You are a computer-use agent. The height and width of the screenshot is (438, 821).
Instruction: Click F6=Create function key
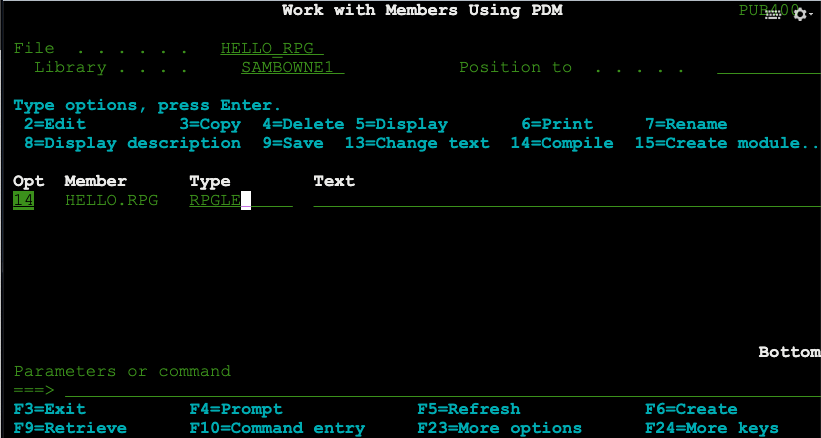[691, 409]
